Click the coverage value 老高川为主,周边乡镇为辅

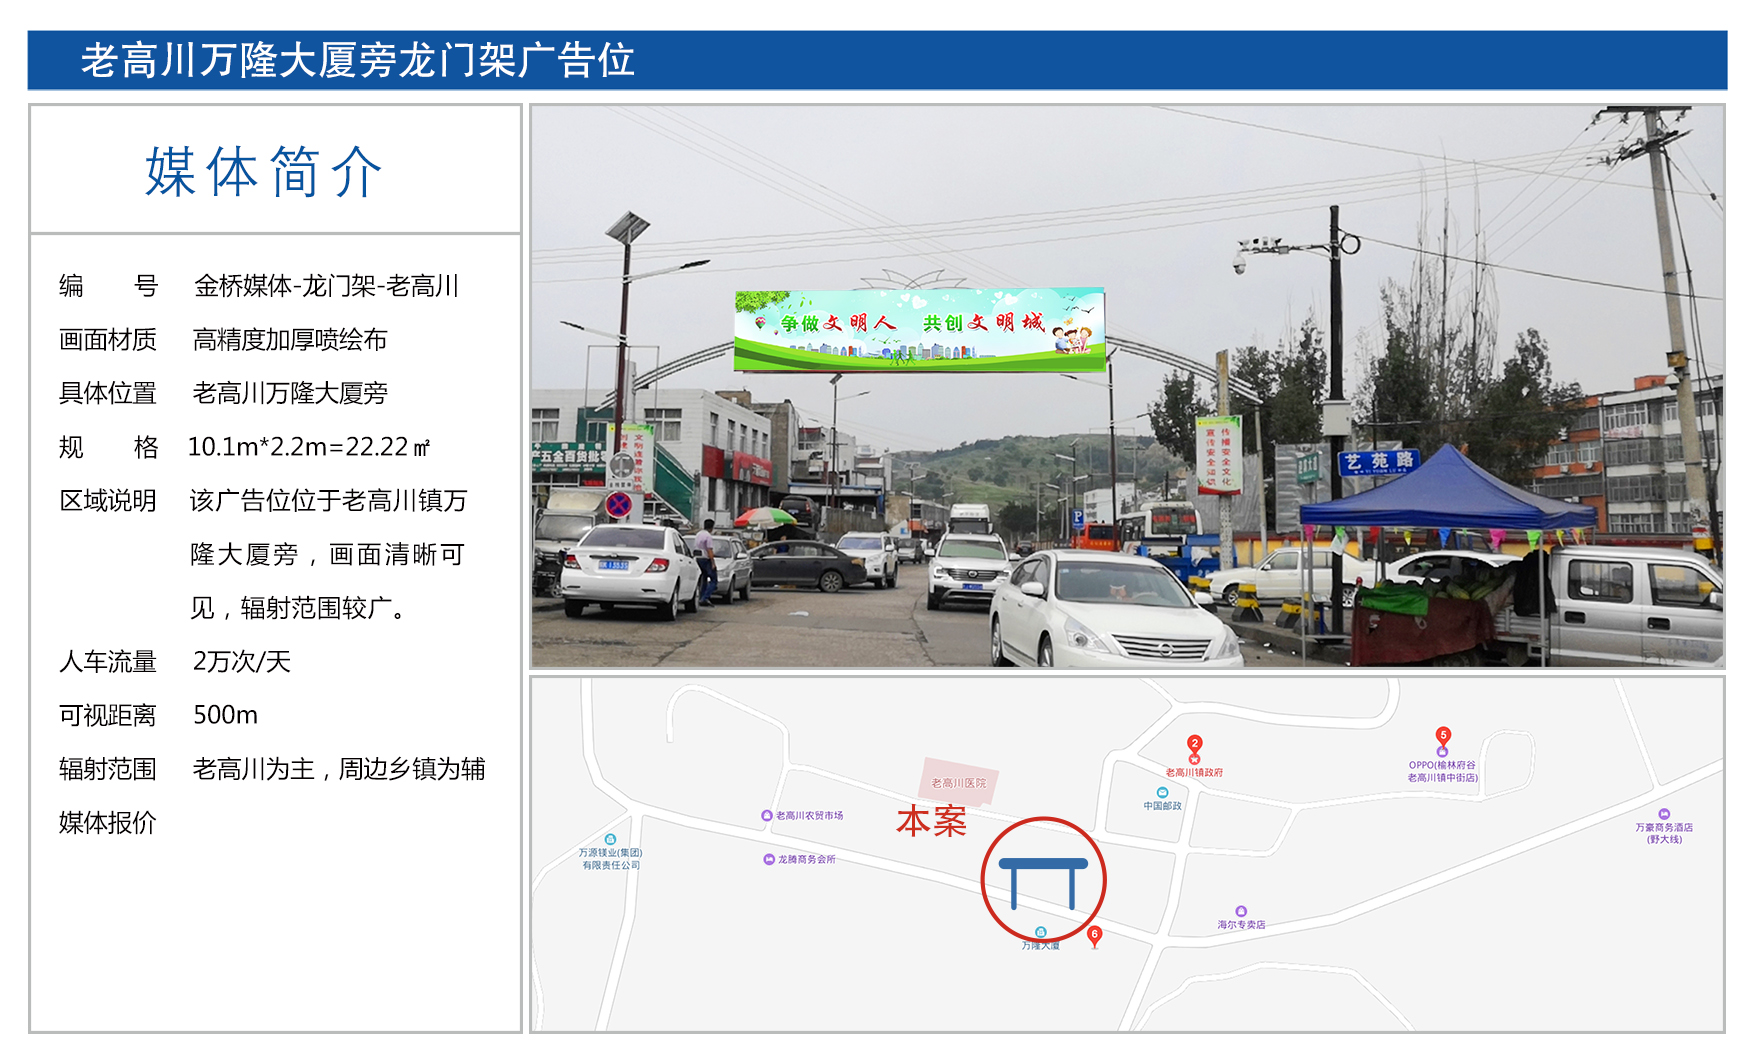point(339,769)
